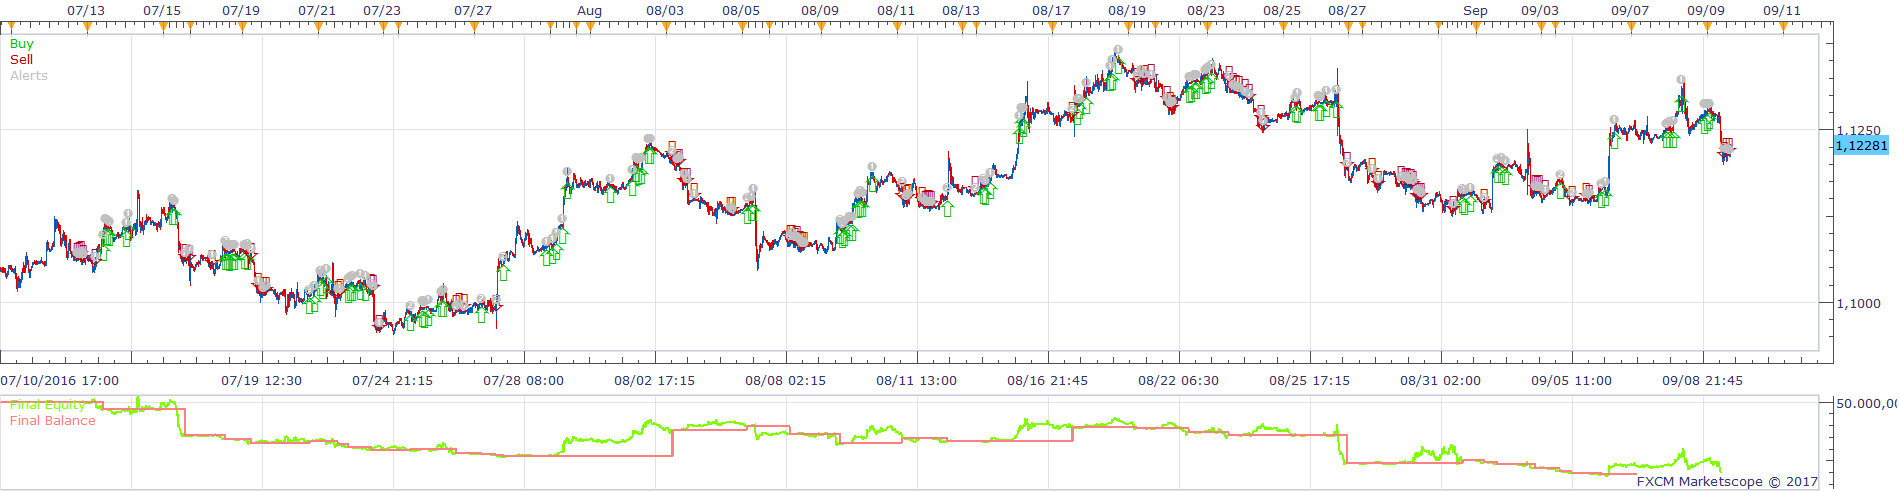1899x491 pixels.
Task: Click the orange marker under 07/21
Action: (318, 28)
